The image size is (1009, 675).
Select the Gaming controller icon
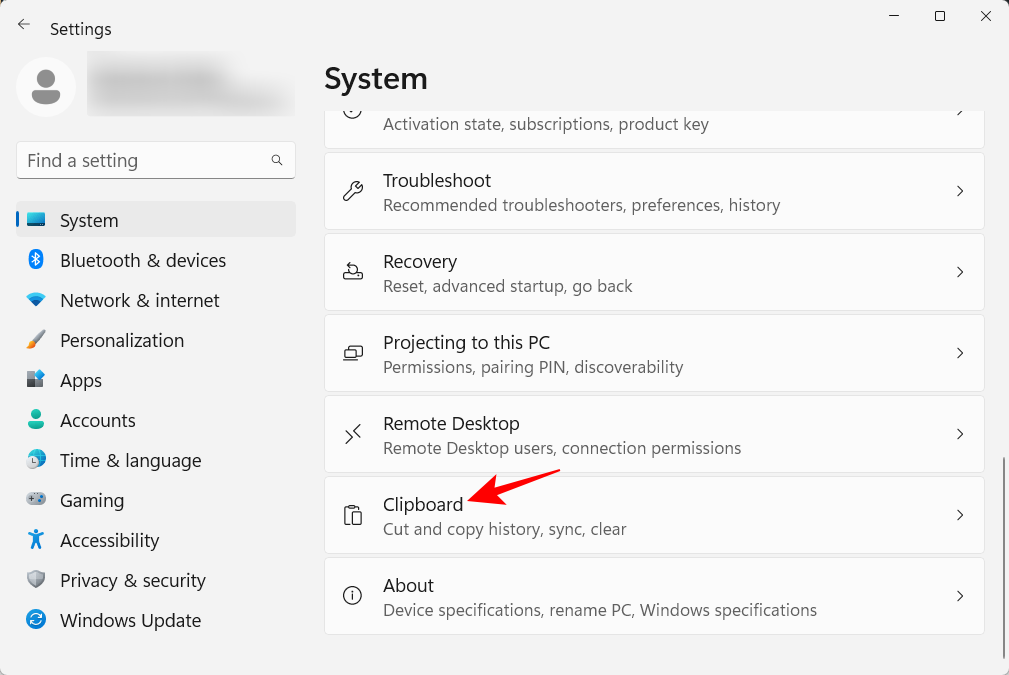35,500
